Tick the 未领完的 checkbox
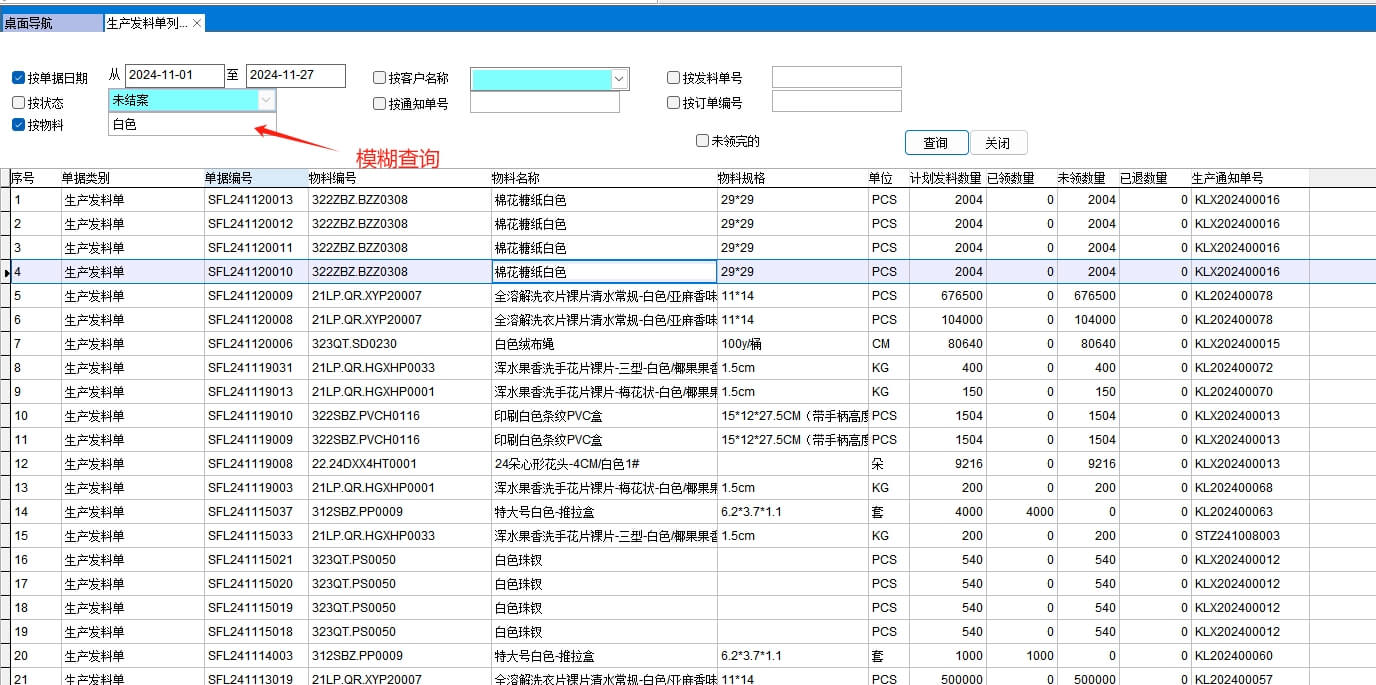 pos(703,141)
